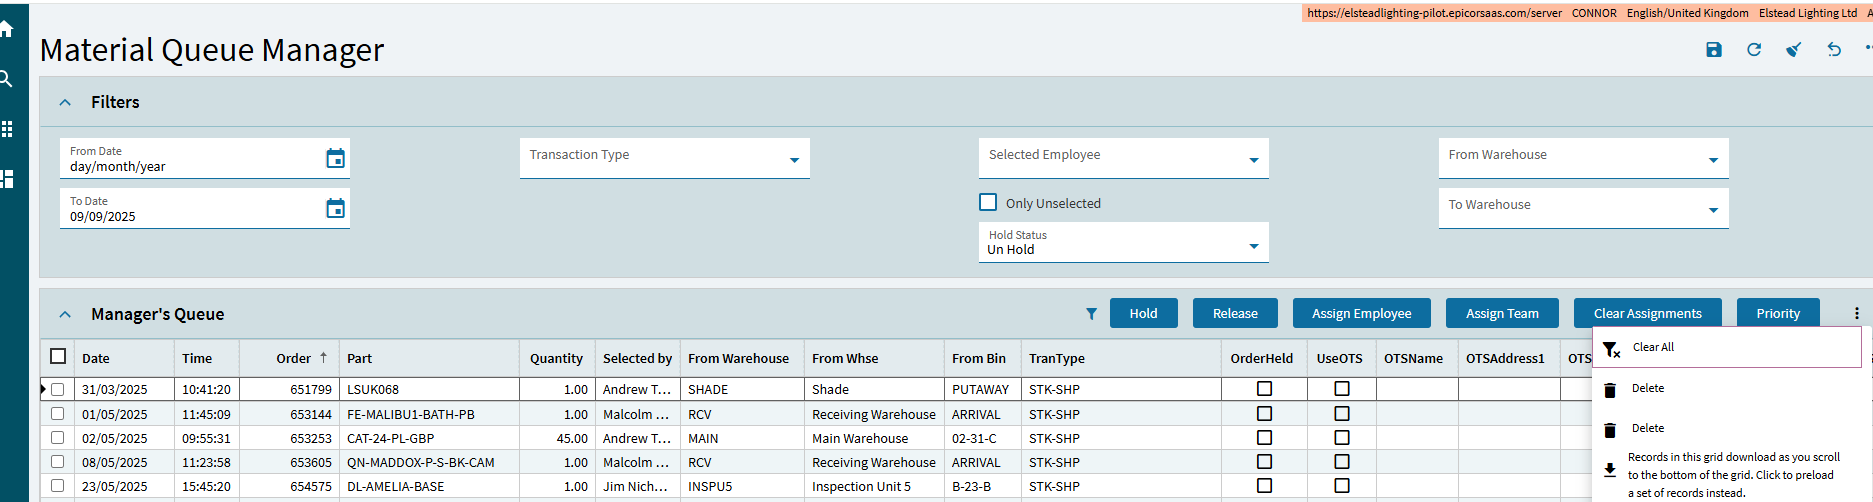Tick the select-all checkbox in grid header
Screen dimensions: 1873x502
click(x=58, y=356)
